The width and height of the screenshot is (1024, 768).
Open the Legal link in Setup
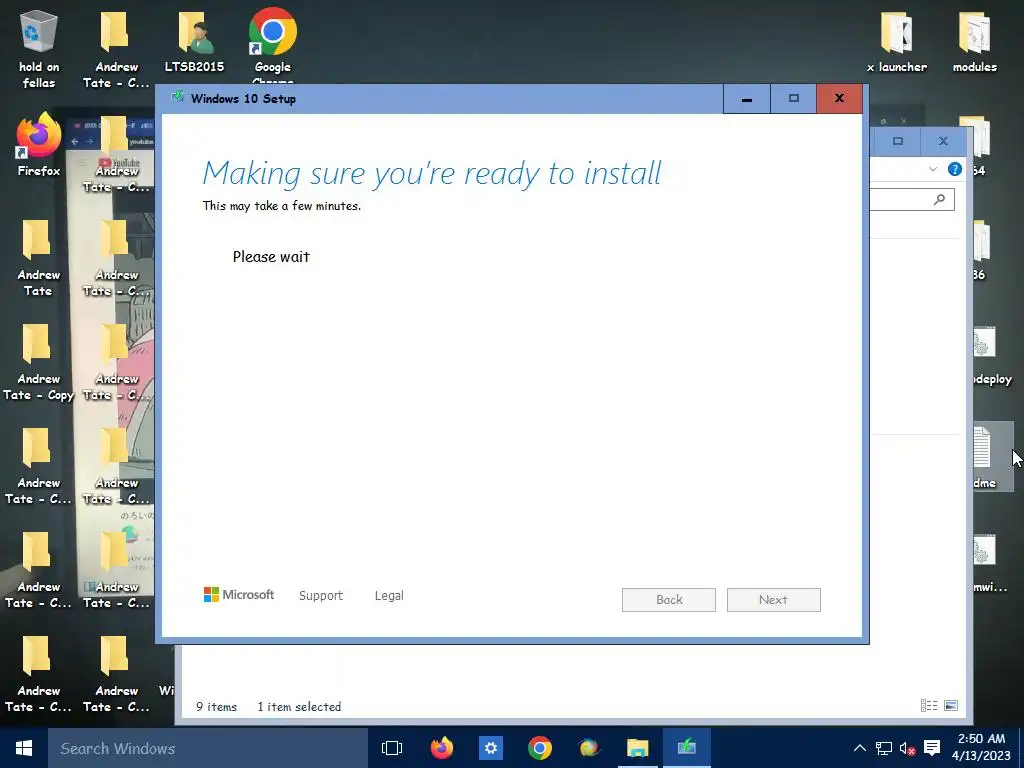point(389,596)
